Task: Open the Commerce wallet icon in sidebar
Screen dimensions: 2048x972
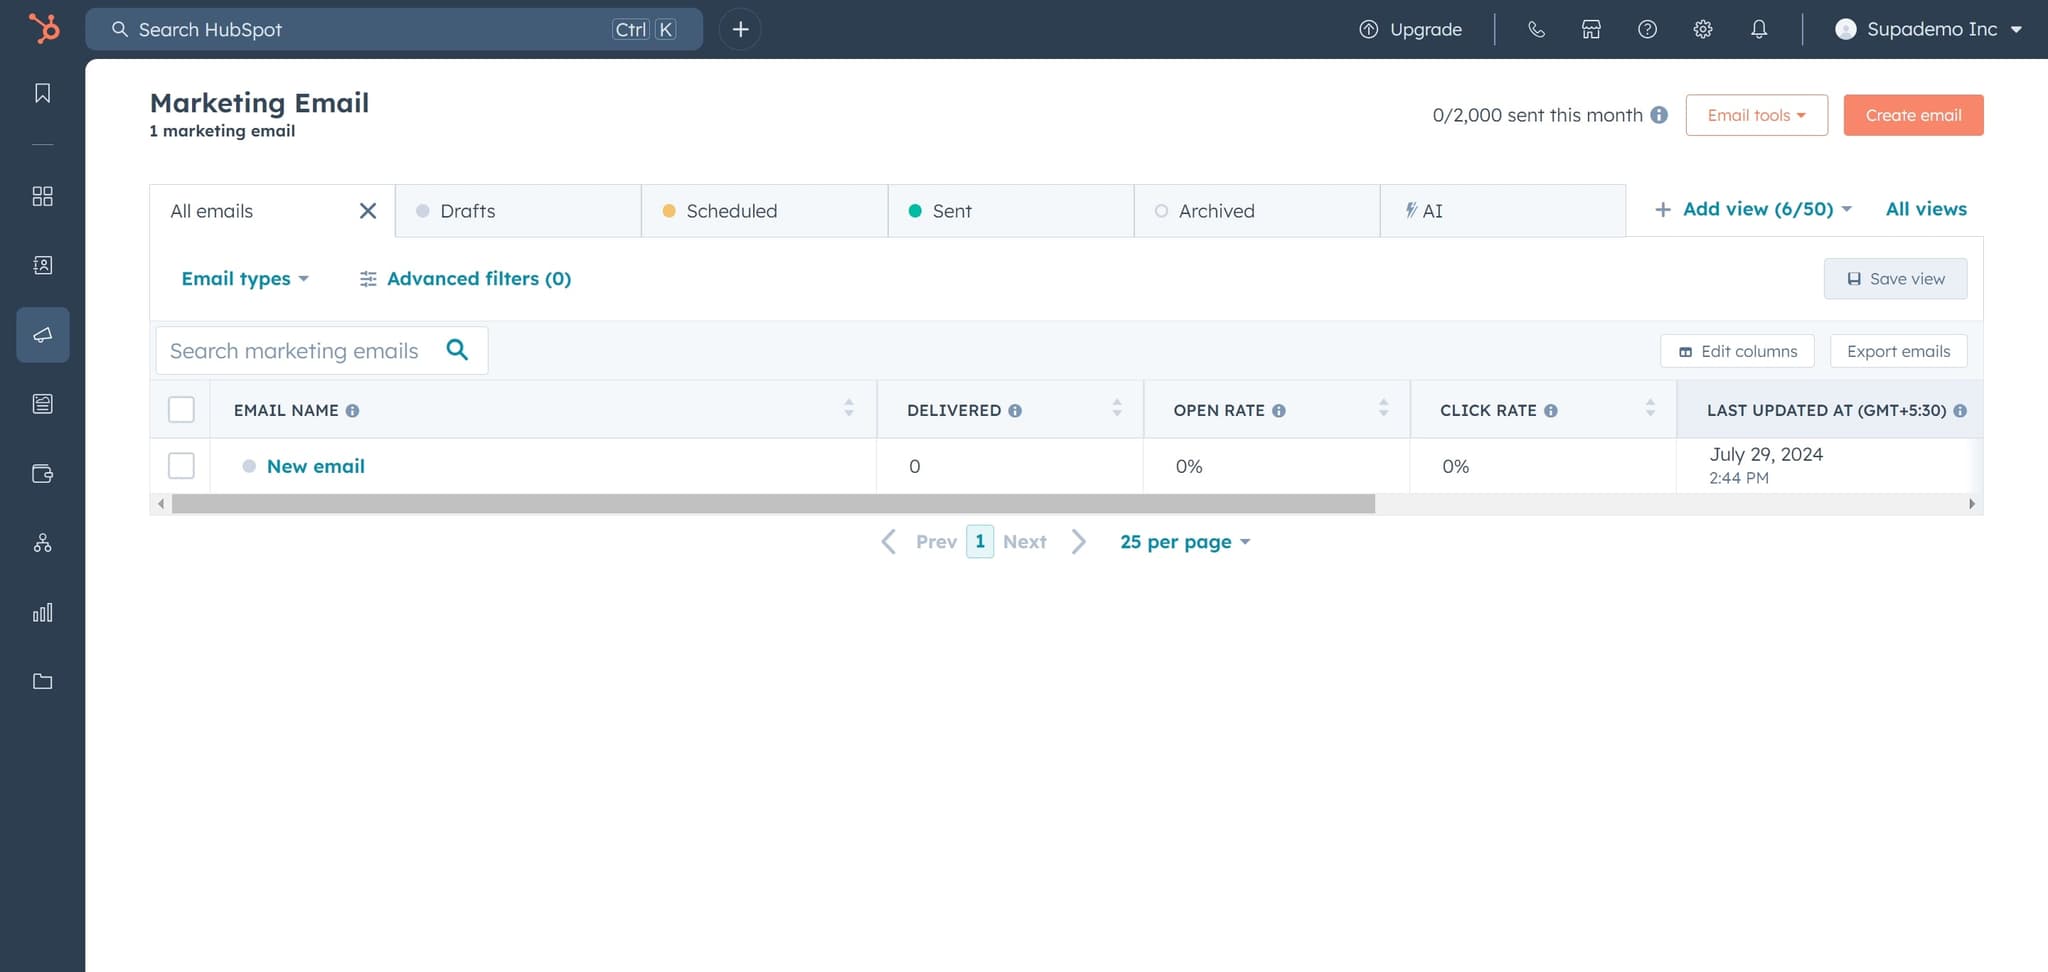Action: tap(42, 473)
